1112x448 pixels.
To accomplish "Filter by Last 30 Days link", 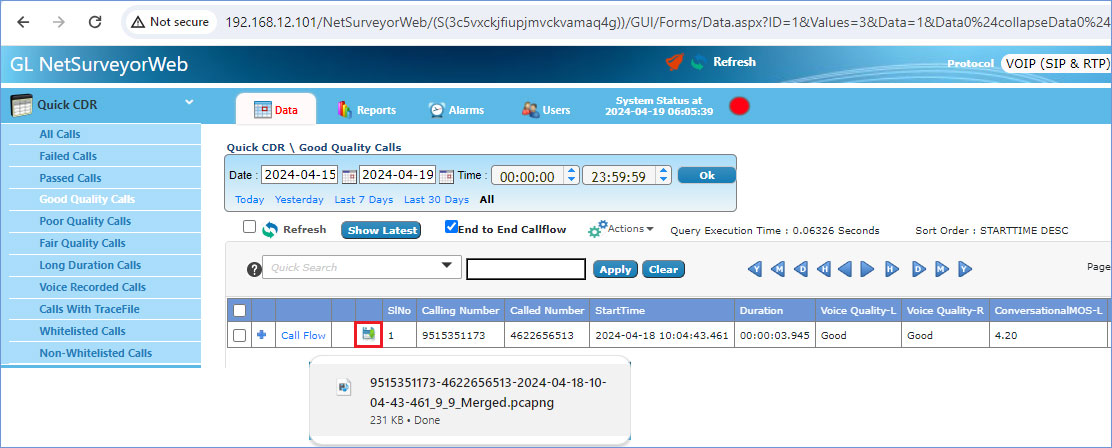I will [x=436, y=200].
